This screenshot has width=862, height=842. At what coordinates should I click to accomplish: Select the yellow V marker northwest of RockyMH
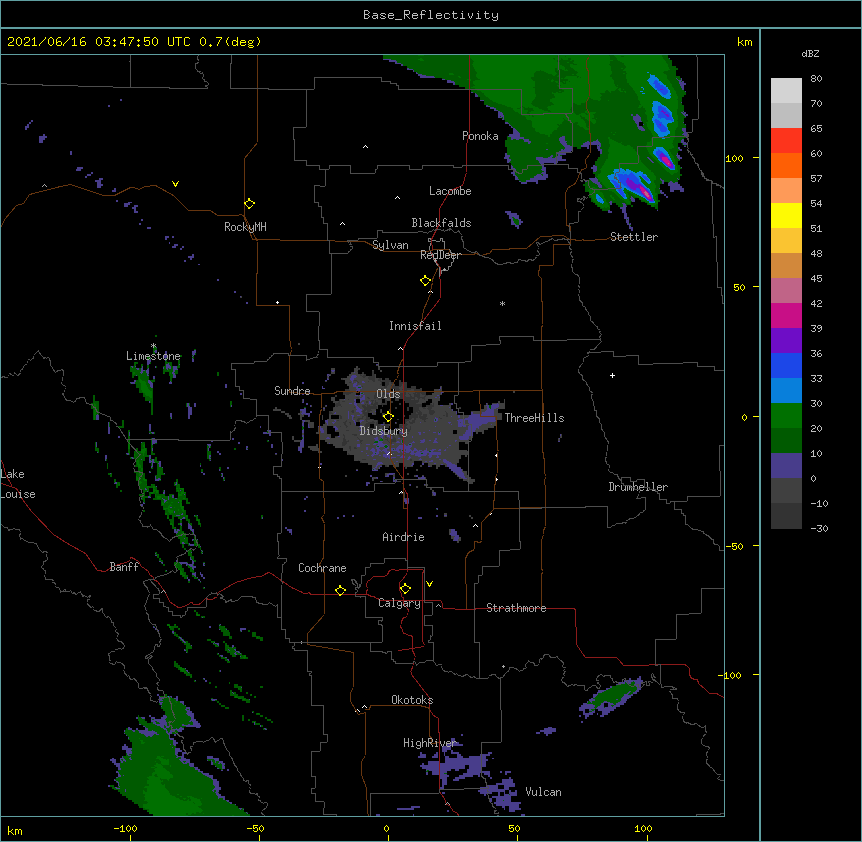pos(175,184)
